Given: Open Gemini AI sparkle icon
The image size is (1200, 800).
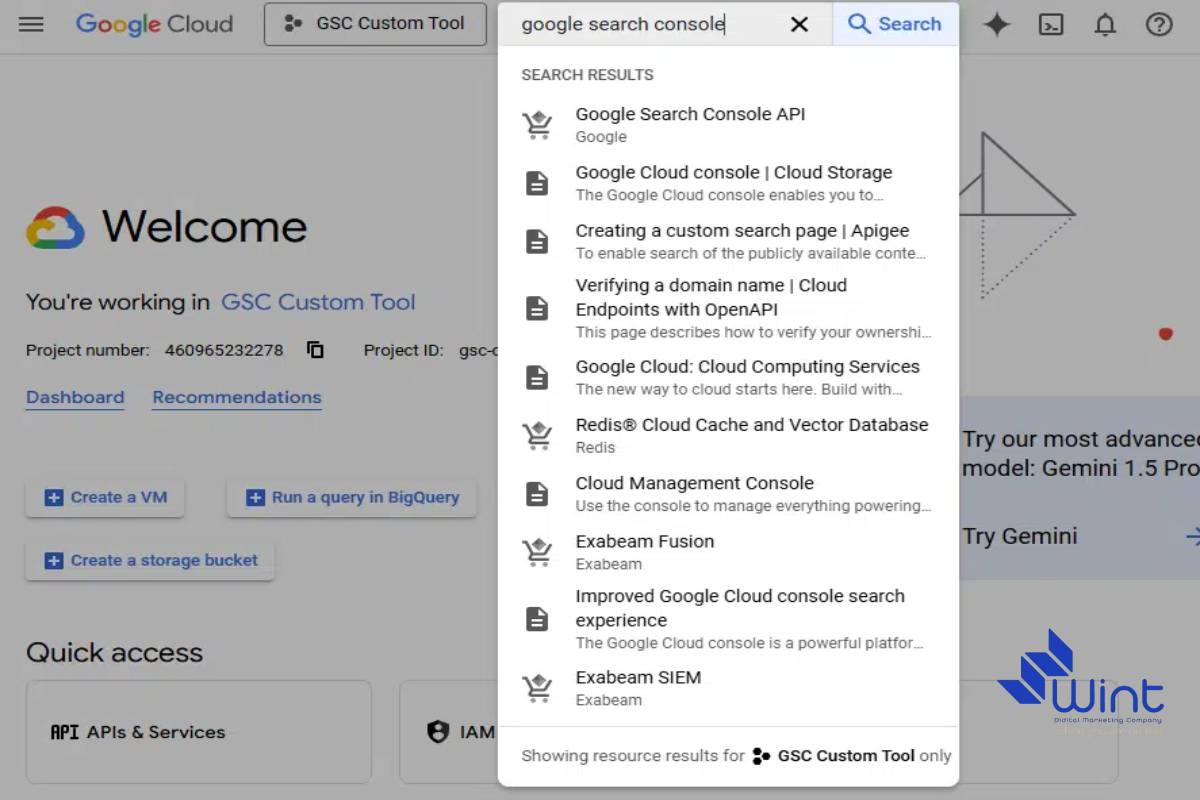Looking at the screenshot, I should click(x=997, y=24).
